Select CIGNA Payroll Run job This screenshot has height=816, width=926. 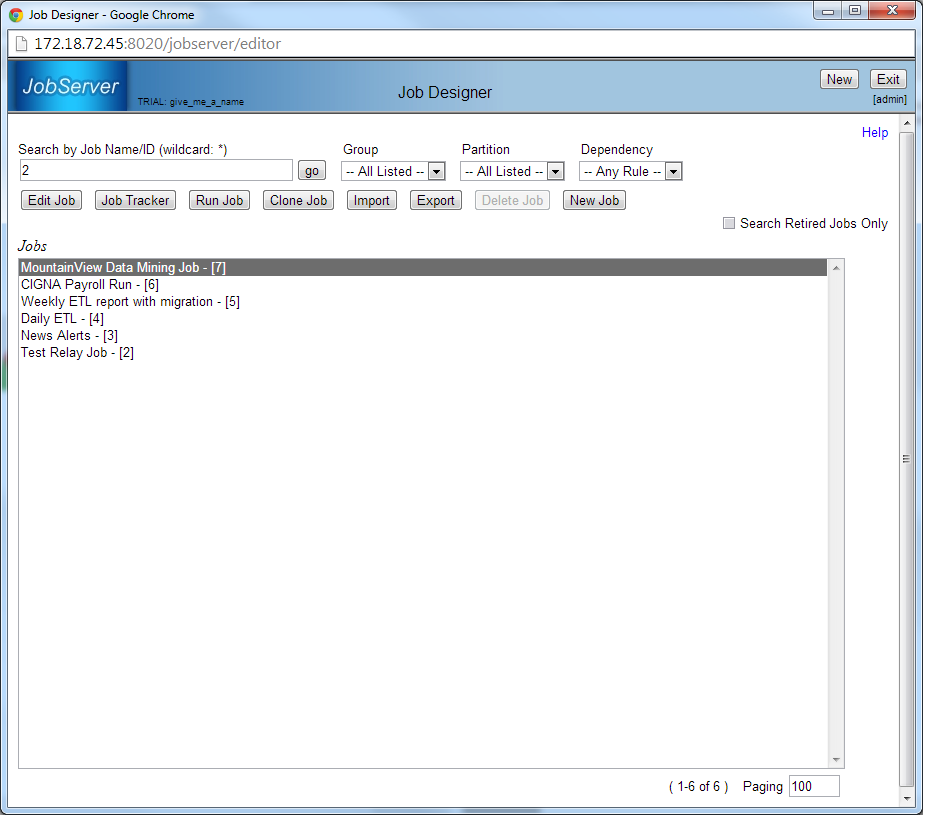point(89,285)
